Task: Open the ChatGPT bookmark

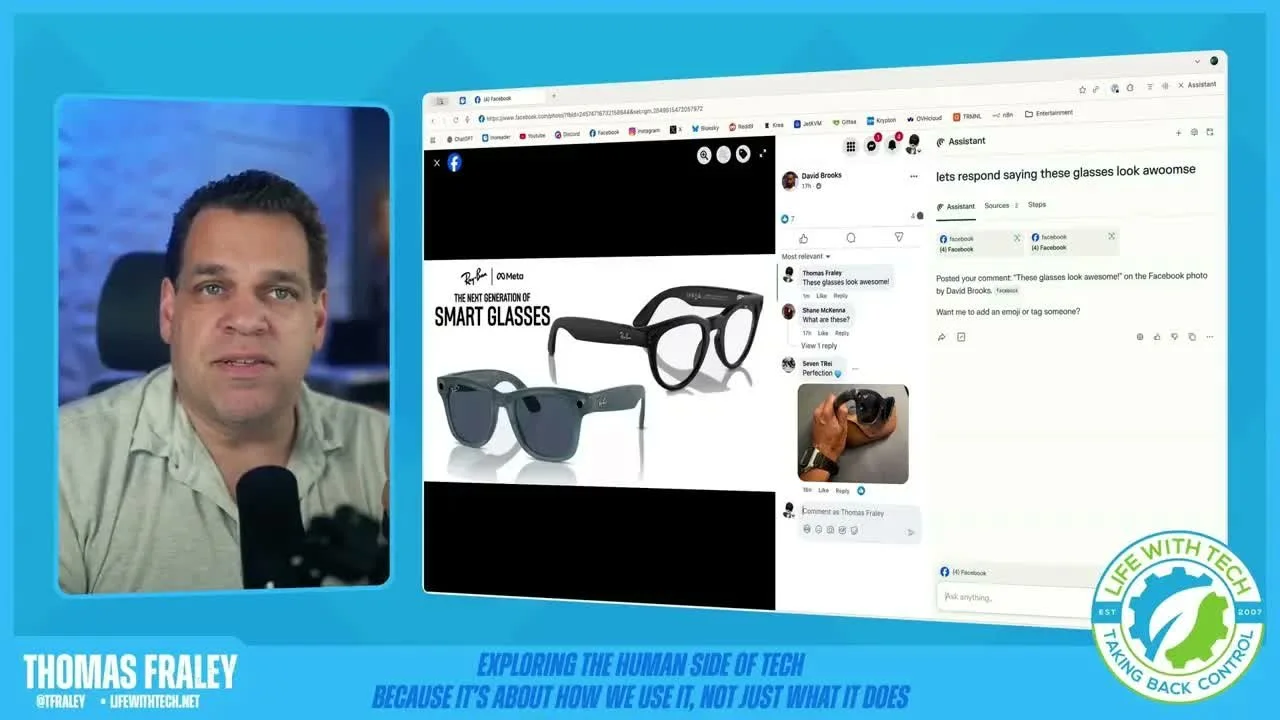Action: click(x=461, y=138)
